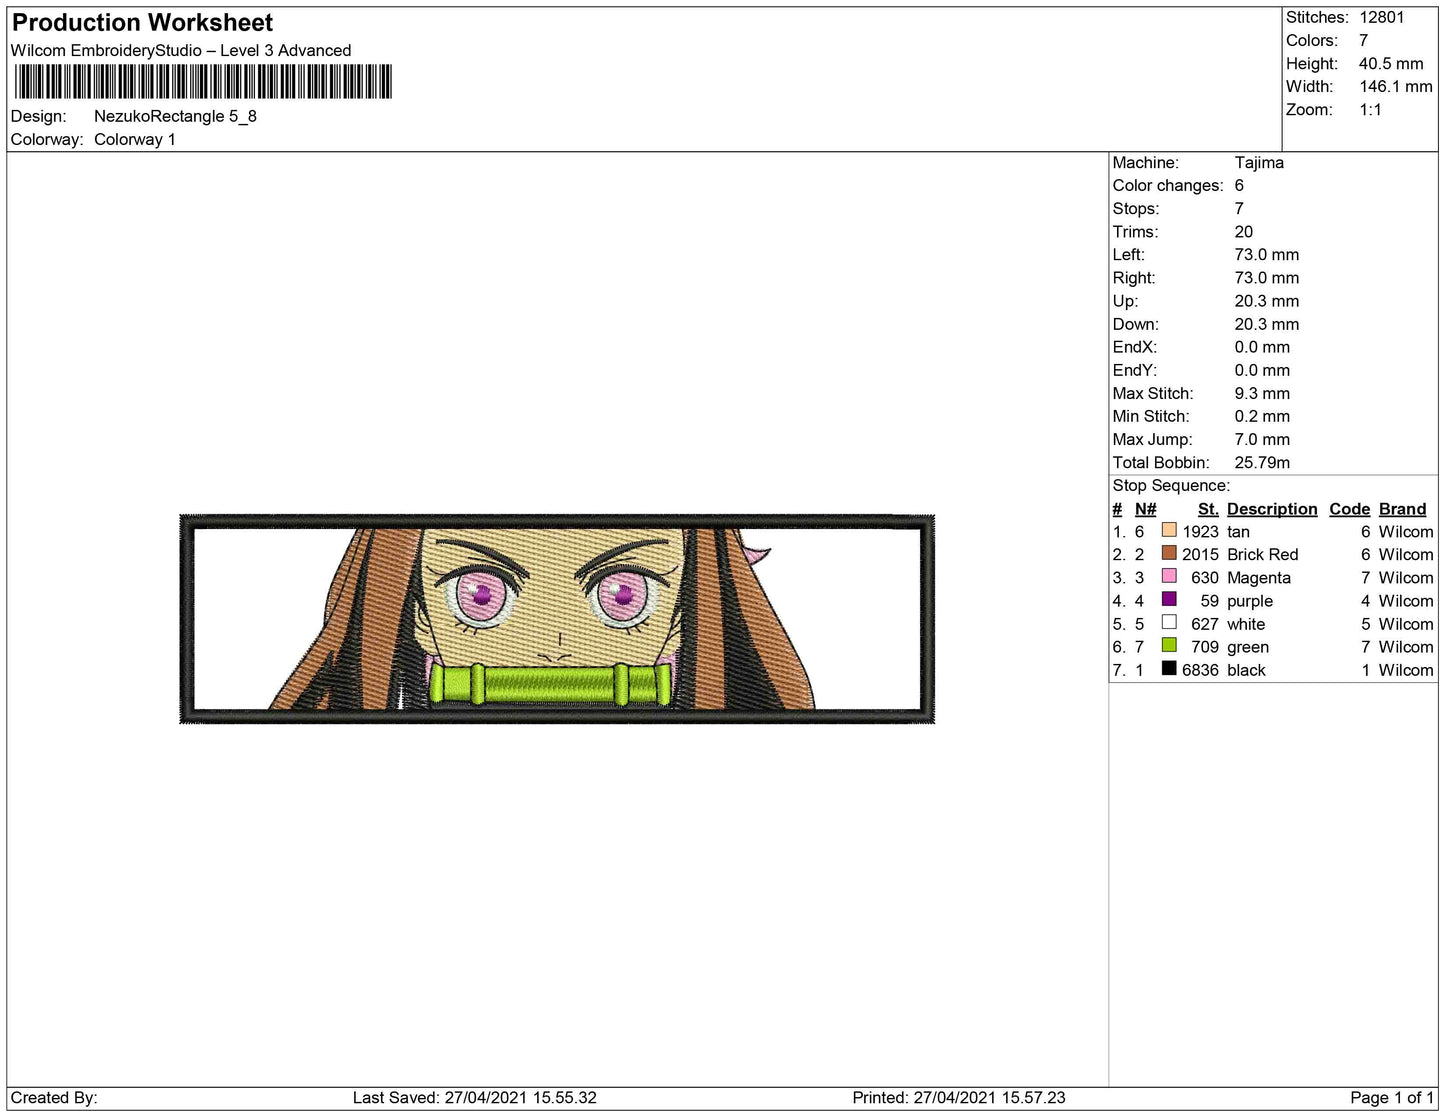Click the "Wilcom" brand in the black row
The image size is (1445, 1112).
click(x=1406, y=670)
